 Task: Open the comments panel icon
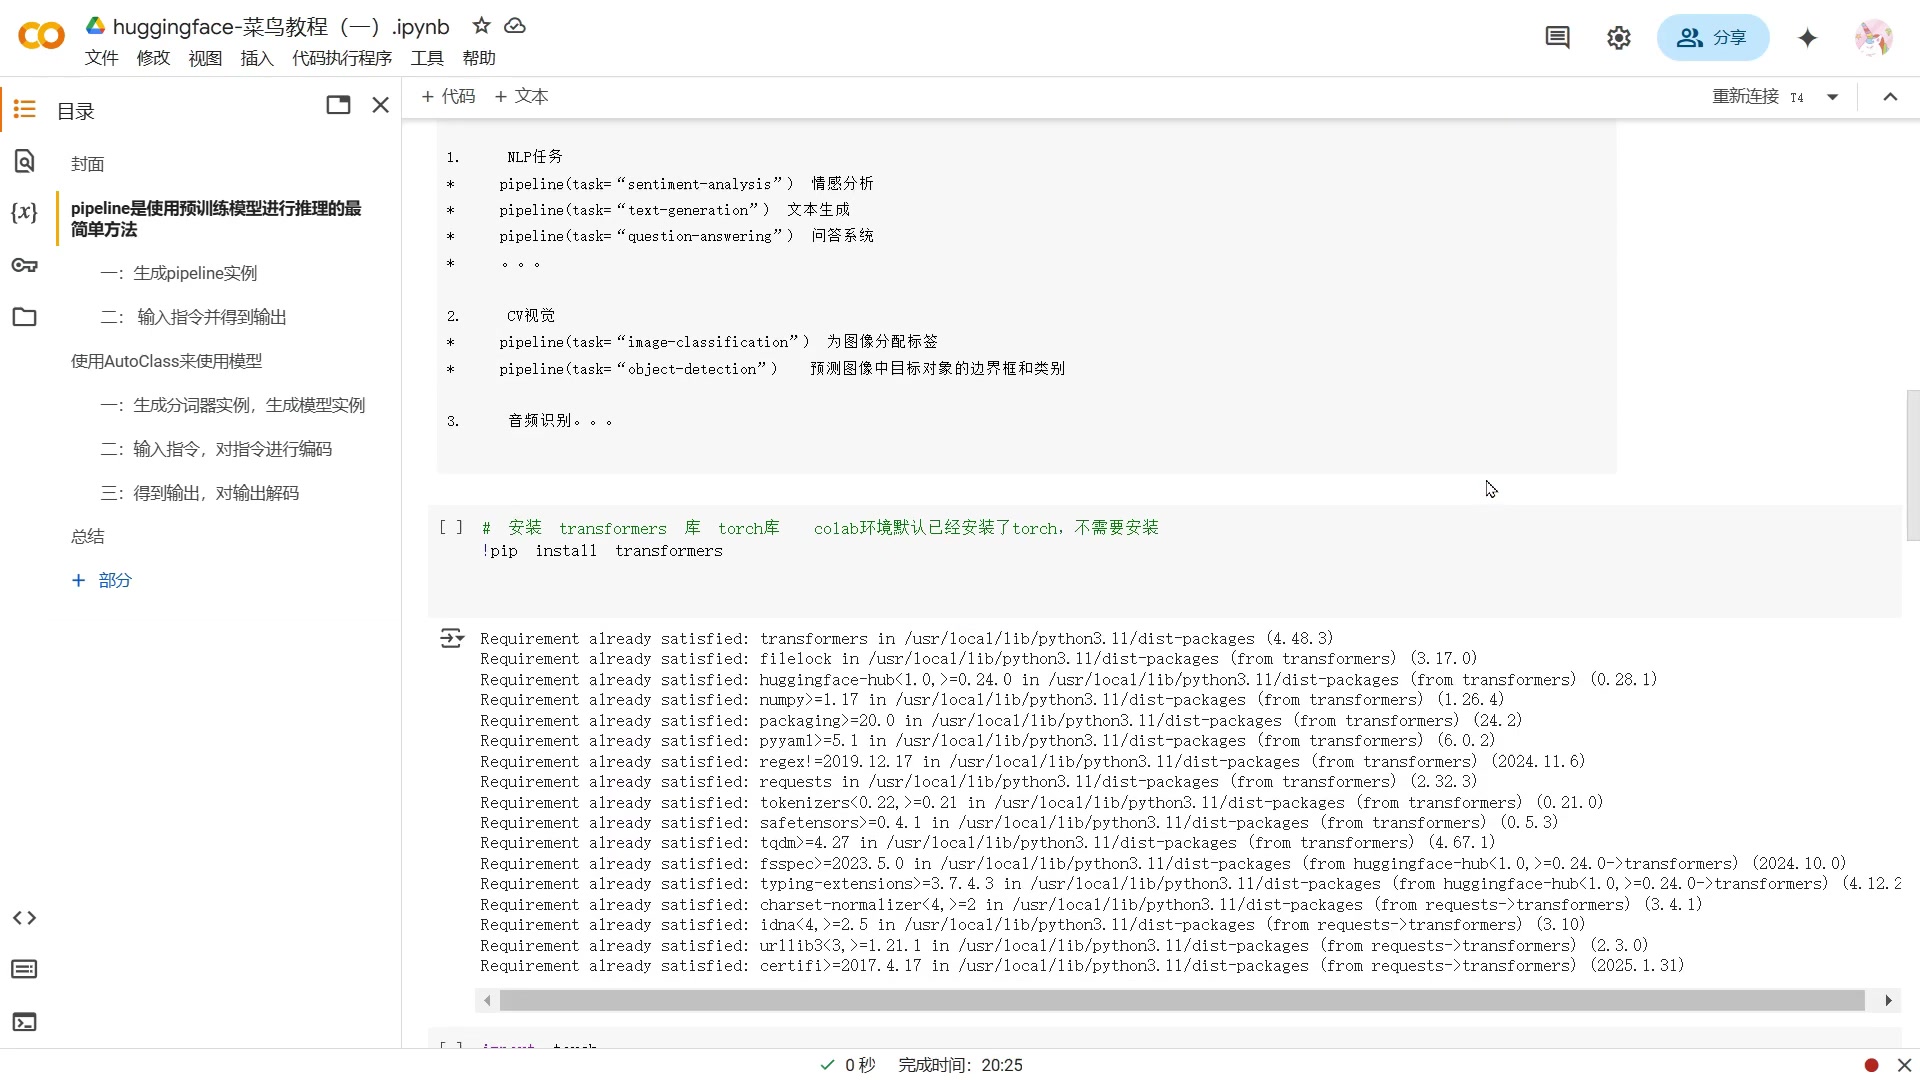pyautogui.click(x=1557, y=38)
